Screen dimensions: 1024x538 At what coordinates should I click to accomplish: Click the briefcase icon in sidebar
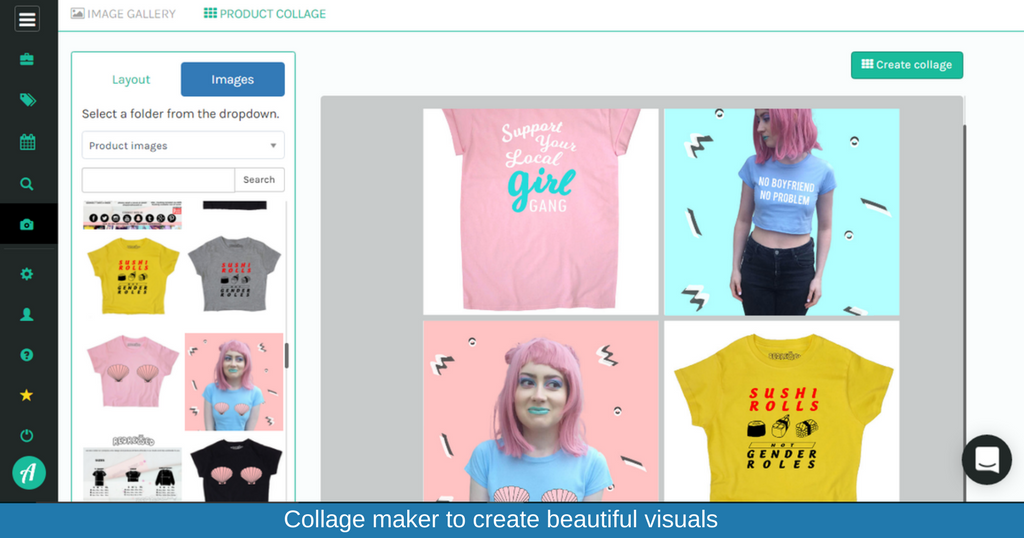[27, 59]
